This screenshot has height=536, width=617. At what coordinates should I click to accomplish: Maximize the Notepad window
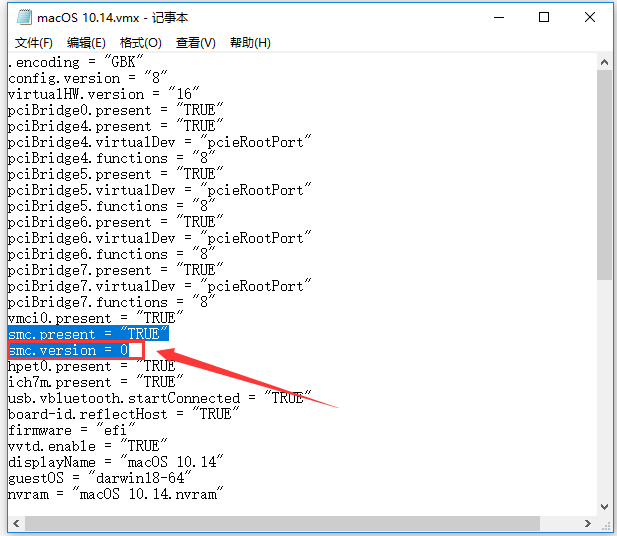544,17
